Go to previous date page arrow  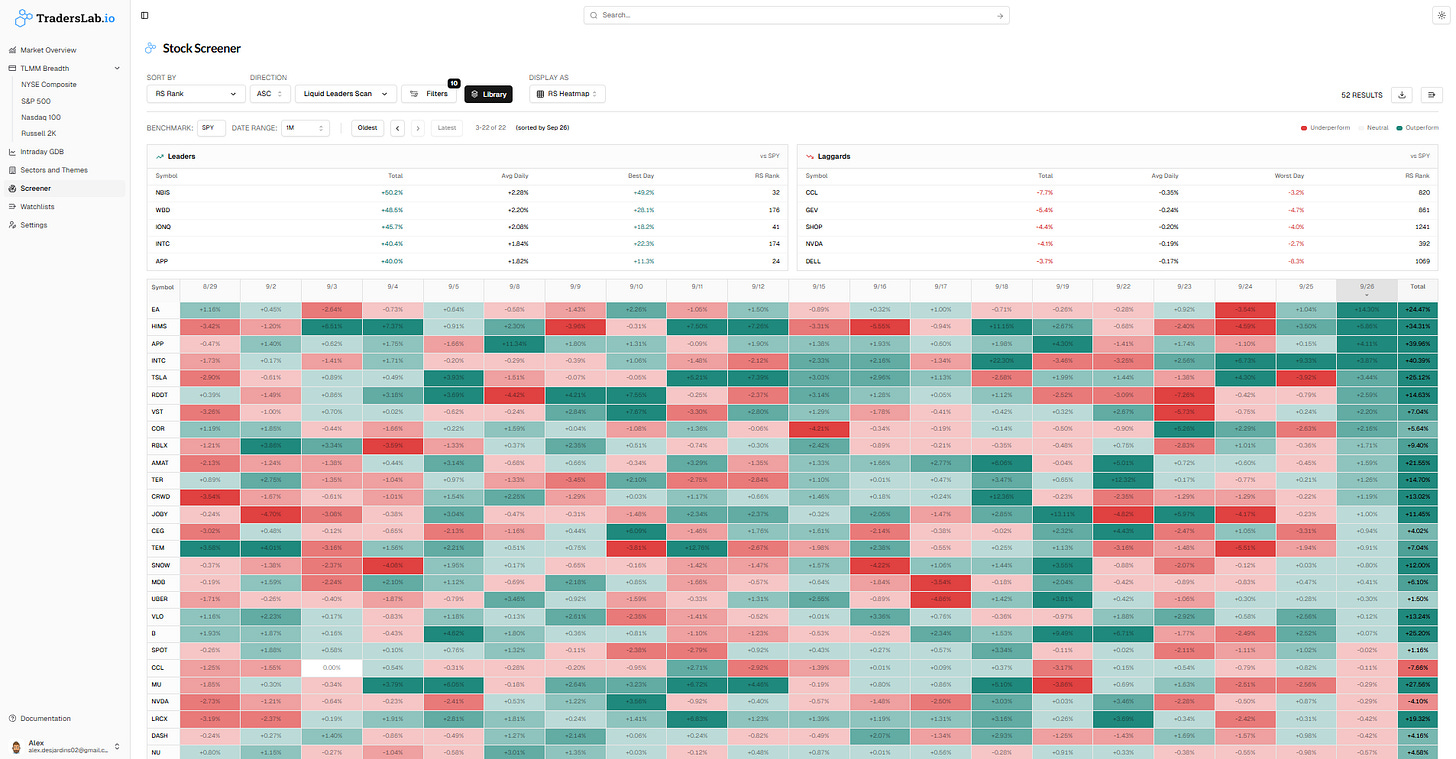click(397, 128)
